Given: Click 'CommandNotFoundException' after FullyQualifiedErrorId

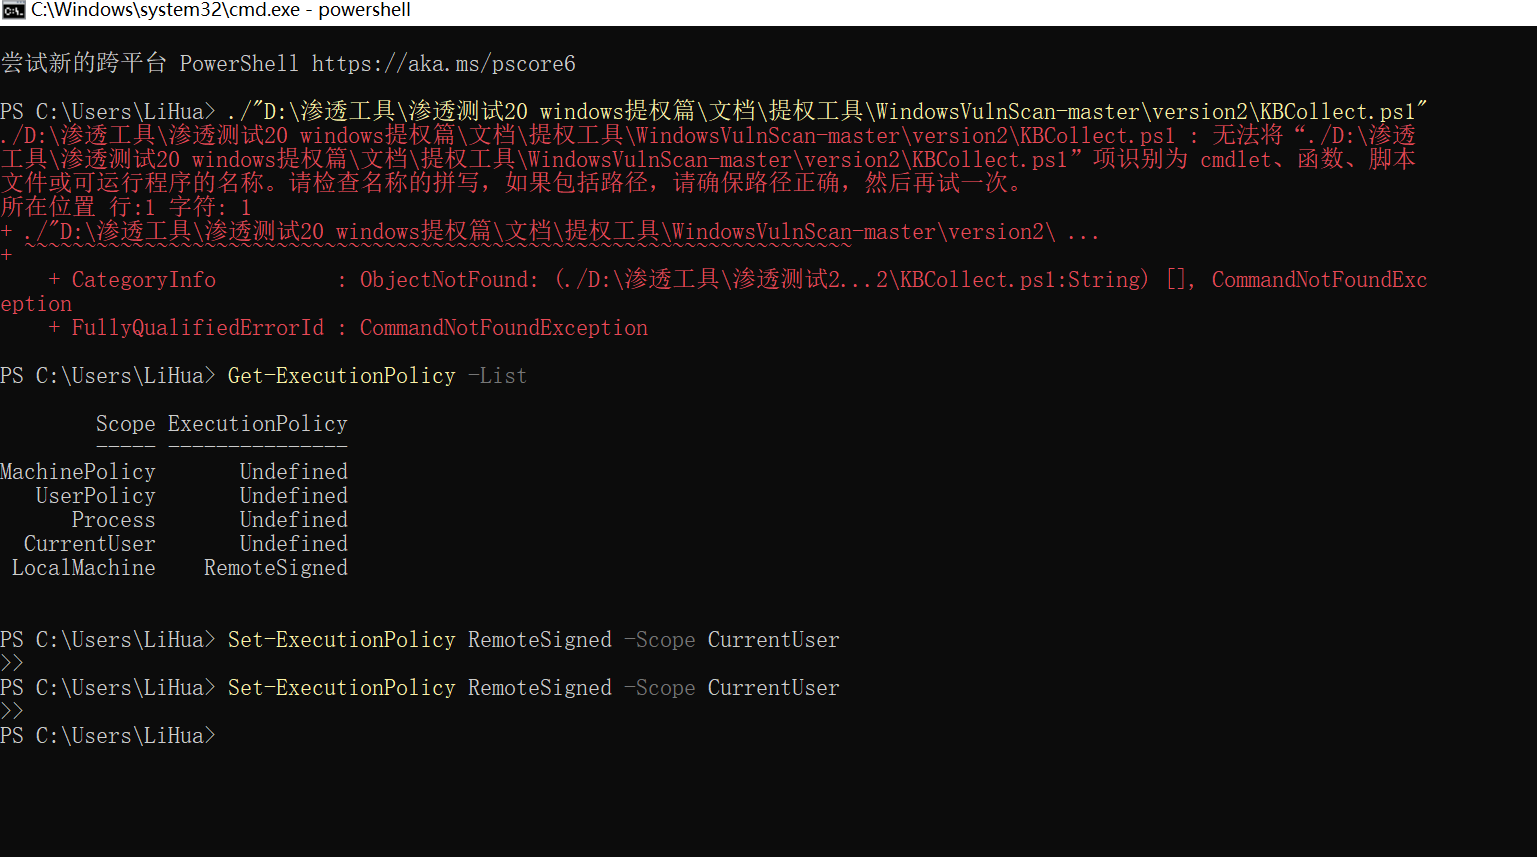Looking at the screenshot, I should [504, 328].
